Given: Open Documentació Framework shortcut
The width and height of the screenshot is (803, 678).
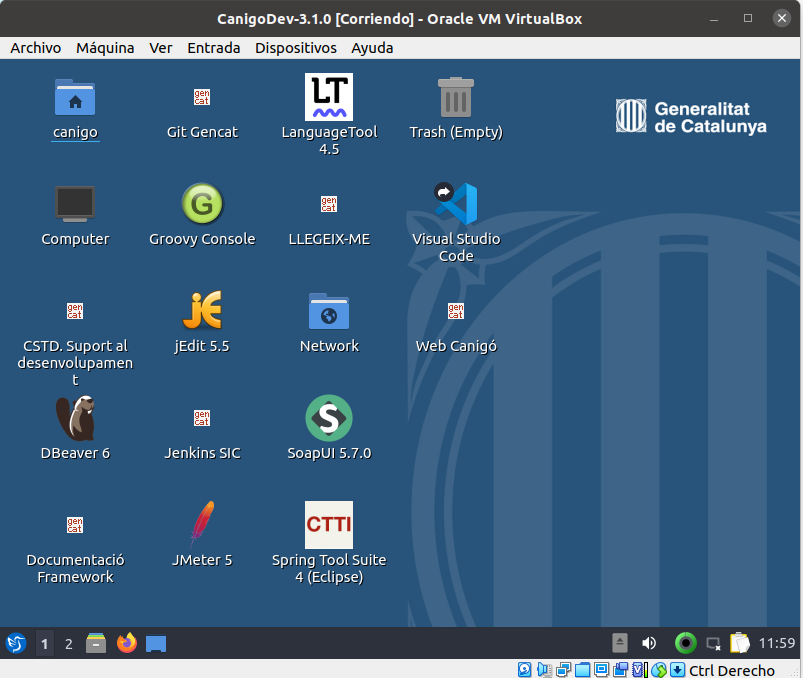Looking at the screenshot, I should [x=75, y=525].
